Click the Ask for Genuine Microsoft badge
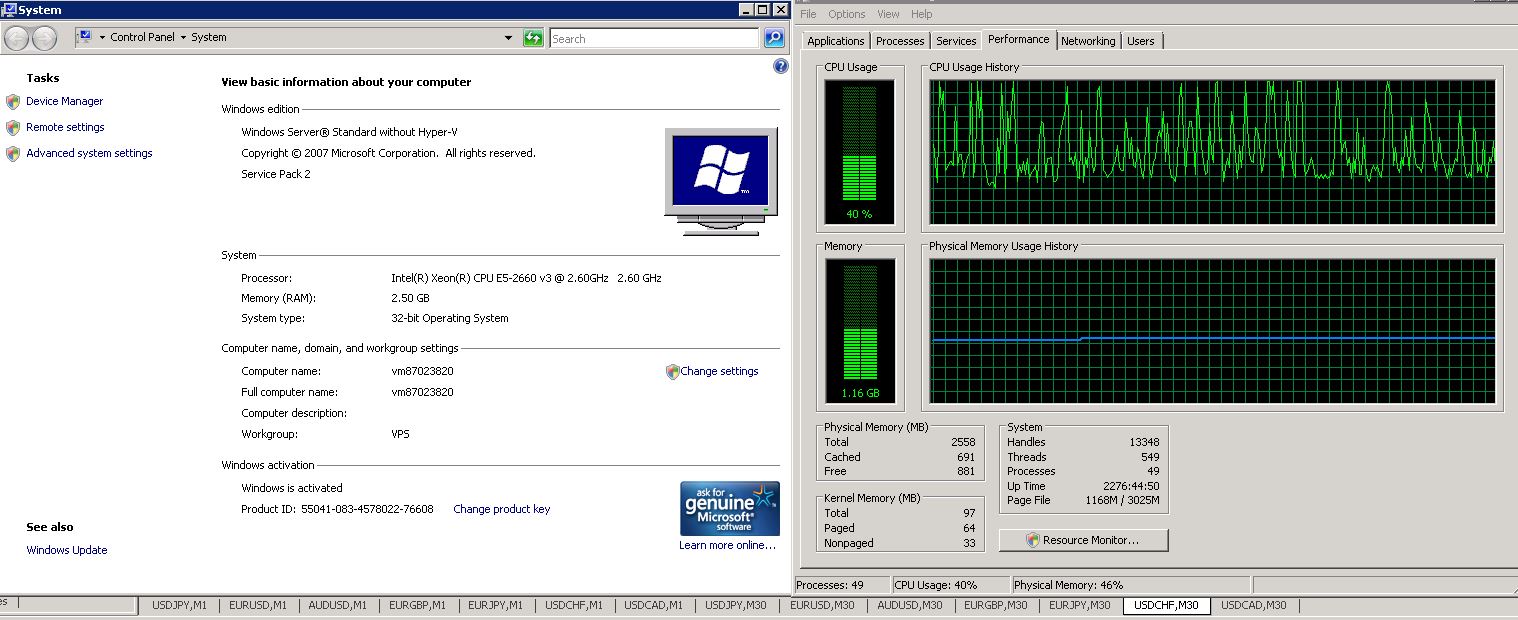The image size is (1518, 620). click(729, 508)
